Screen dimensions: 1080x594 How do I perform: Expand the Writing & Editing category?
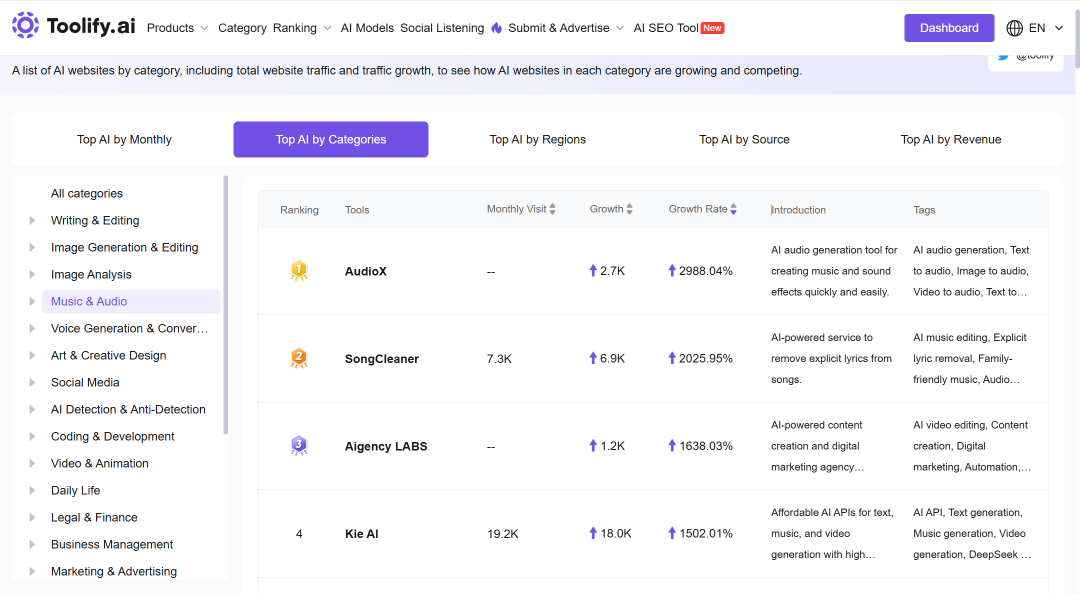click(32, 221)
